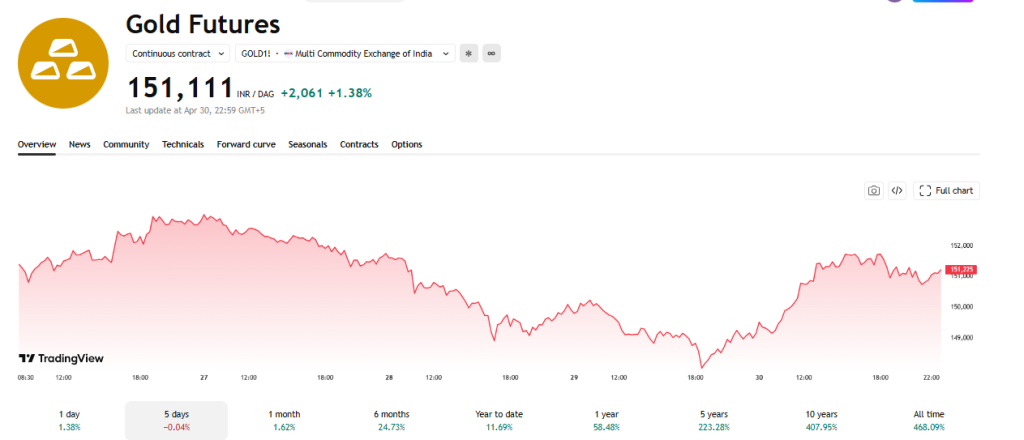Click the 29 date axis label
This screenshot has height=440, width=1024.
574,377
